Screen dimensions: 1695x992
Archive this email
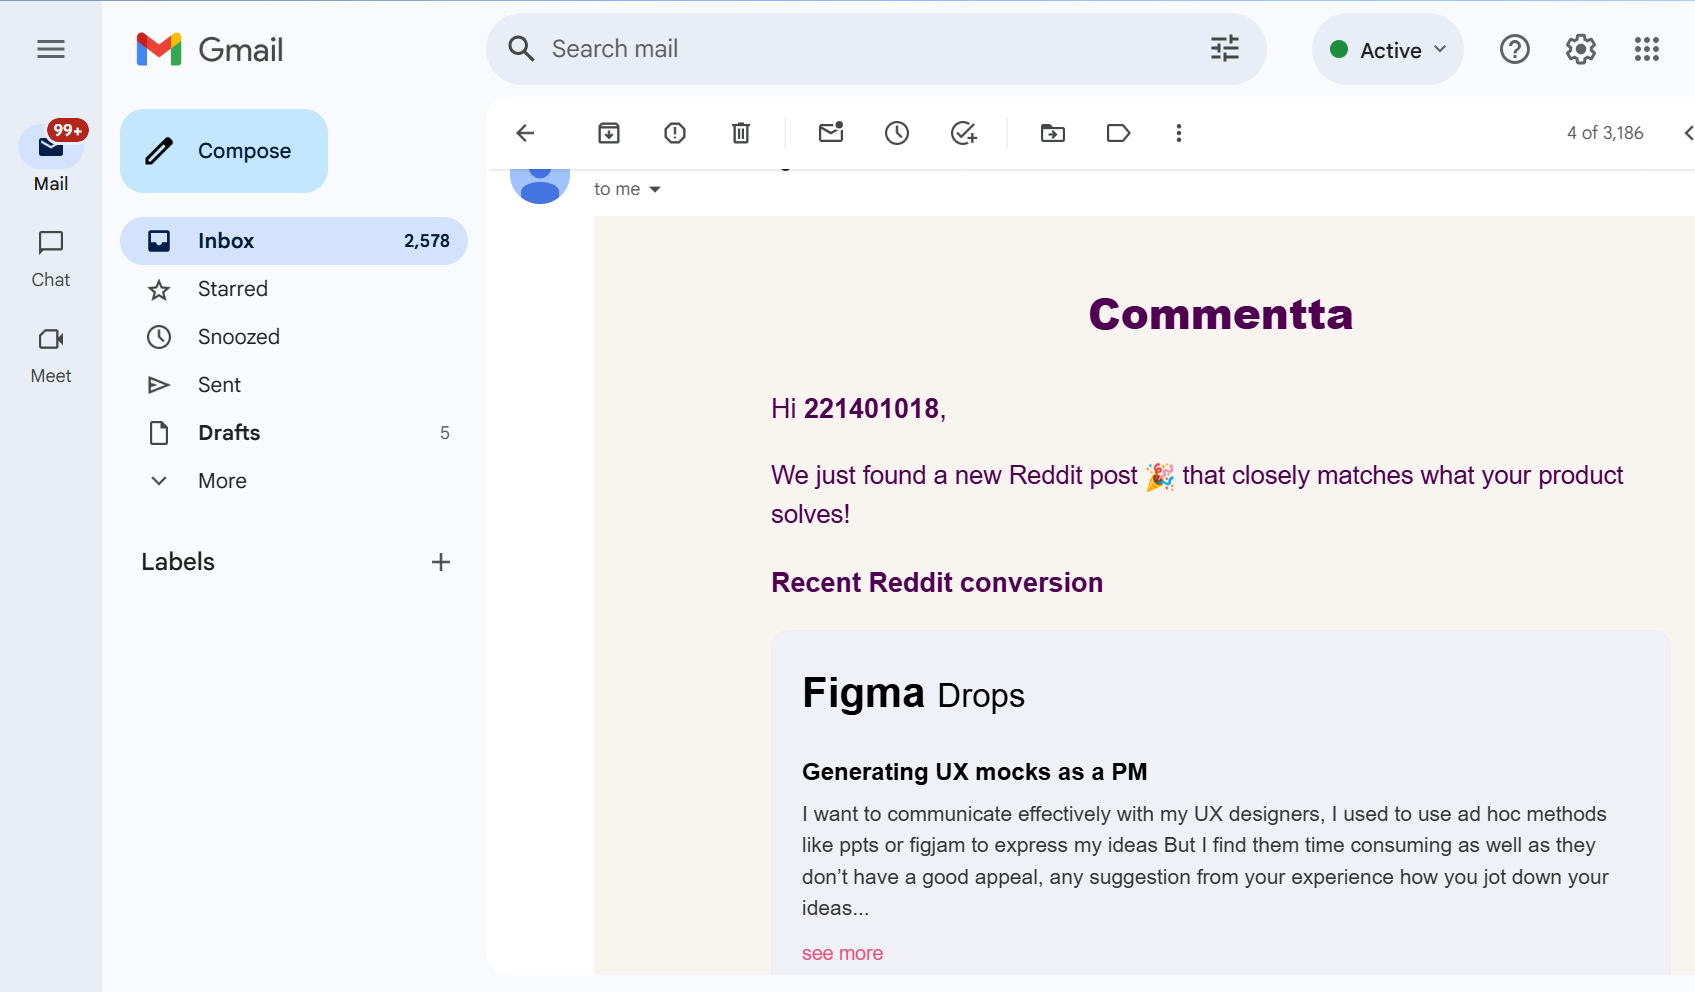(609, 133)
